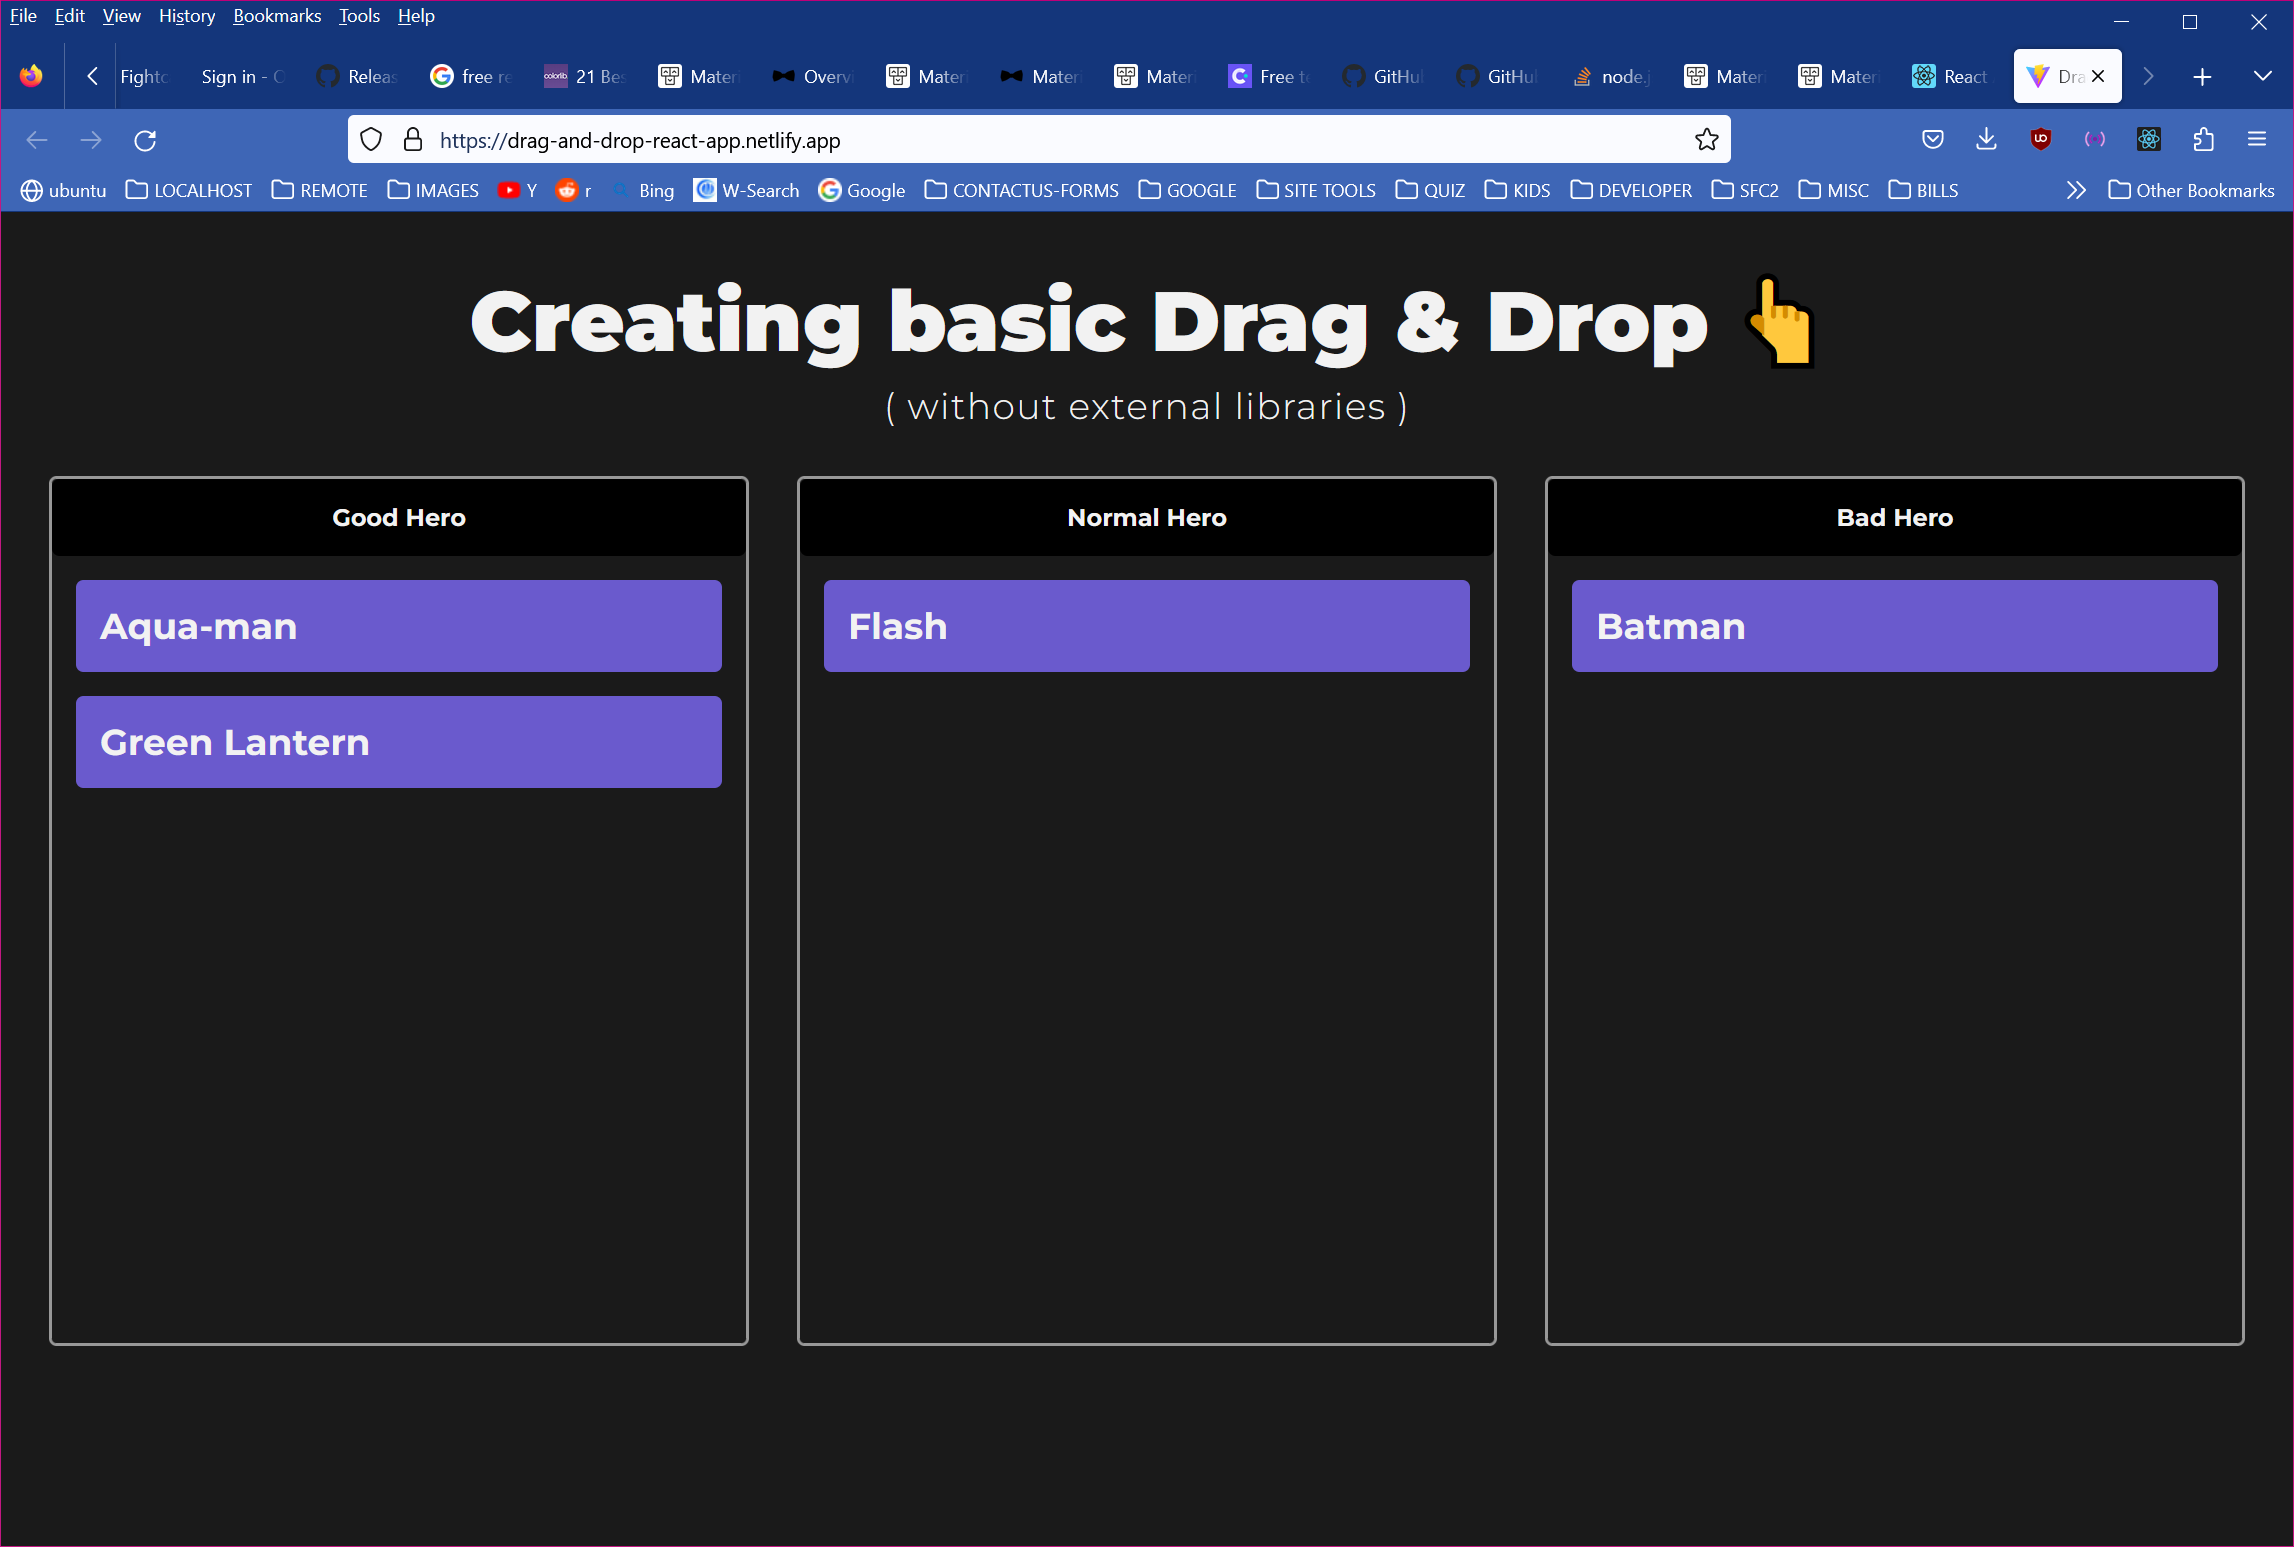The width and height of the screenshot is (2294, 1547).
Task: Select the Flash card
Action: tap(1147, 626)
